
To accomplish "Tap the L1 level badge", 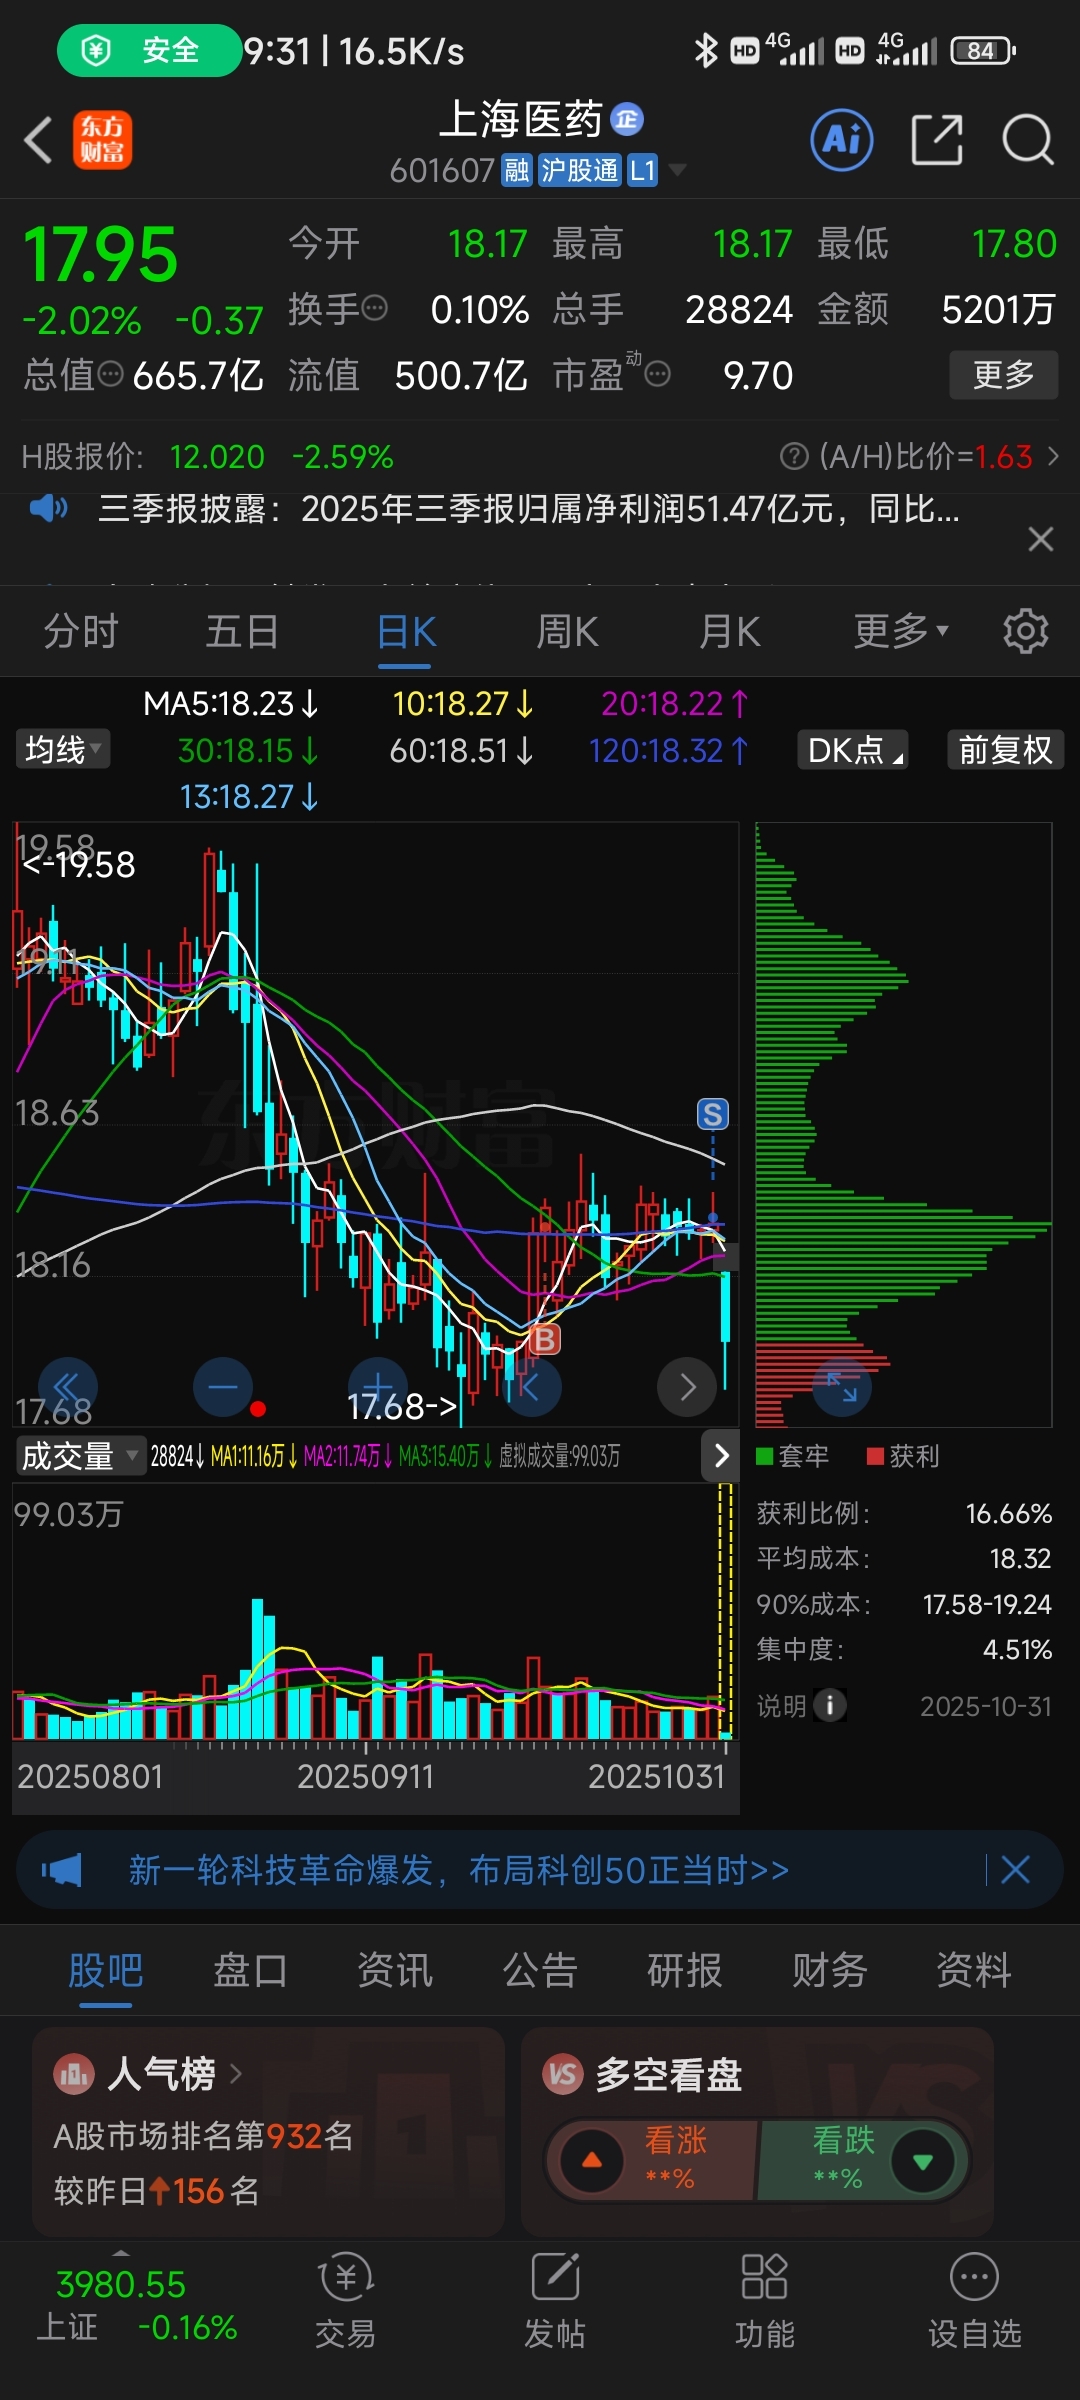I will pyautogui.click(x=642, y=171).
